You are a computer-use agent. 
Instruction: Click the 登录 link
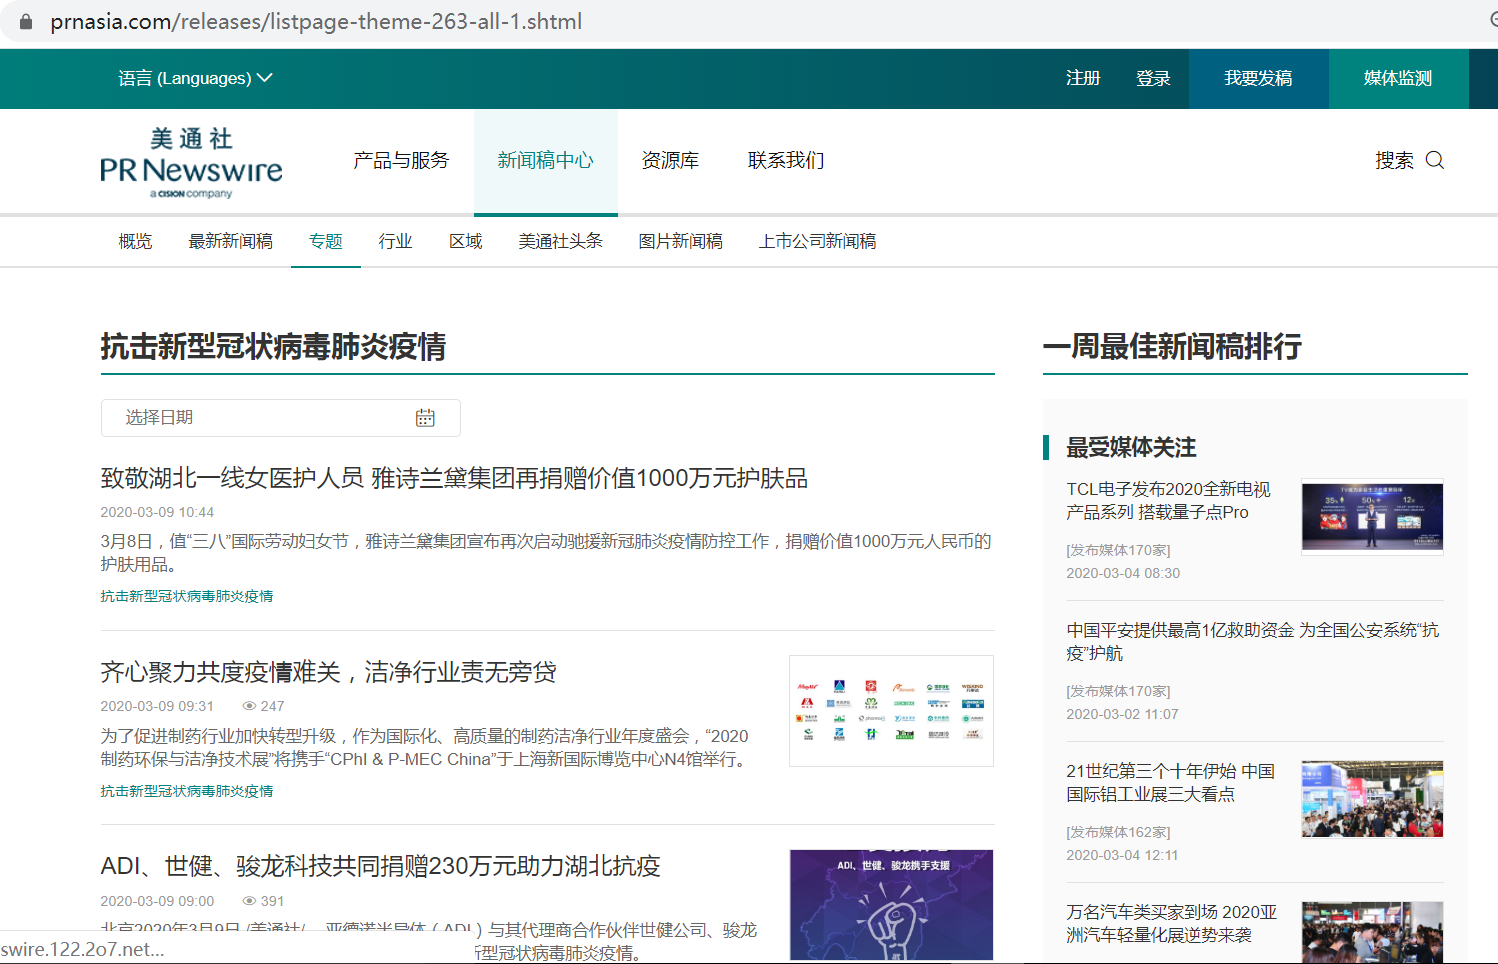pyautogui.click(x=1153, y=78)
